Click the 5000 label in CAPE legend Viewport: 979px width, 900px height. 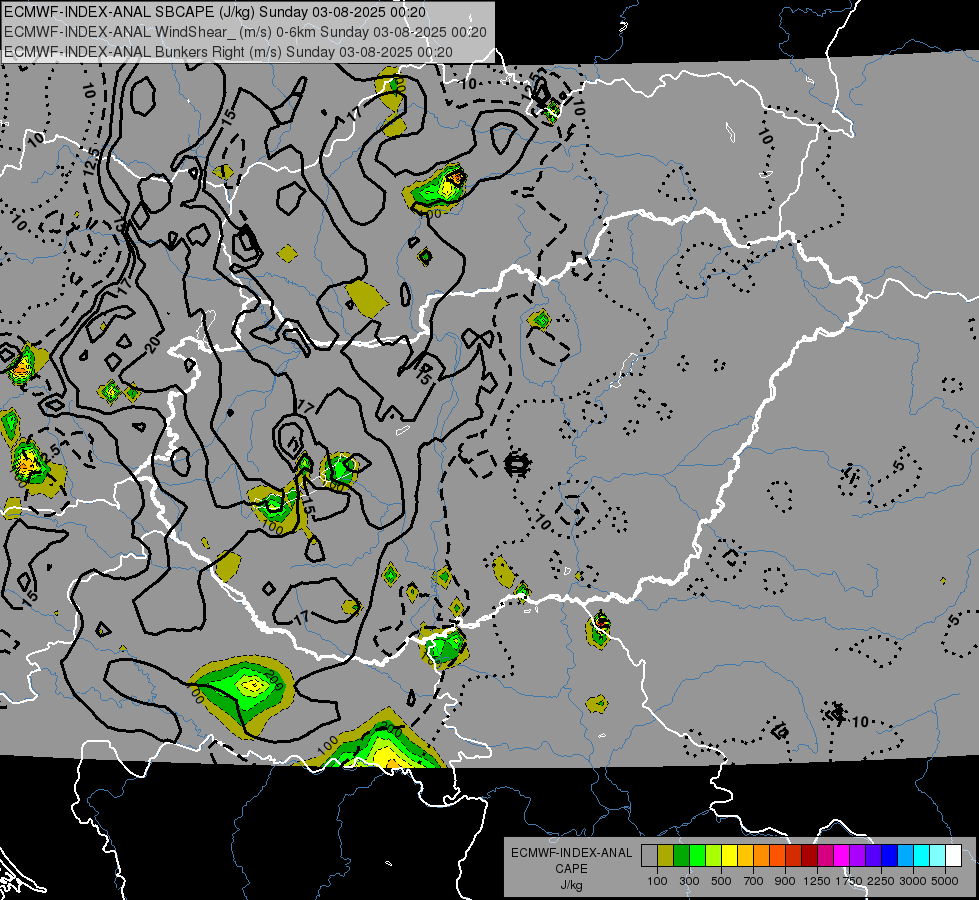pyautogui.click(x=945, y=881)
